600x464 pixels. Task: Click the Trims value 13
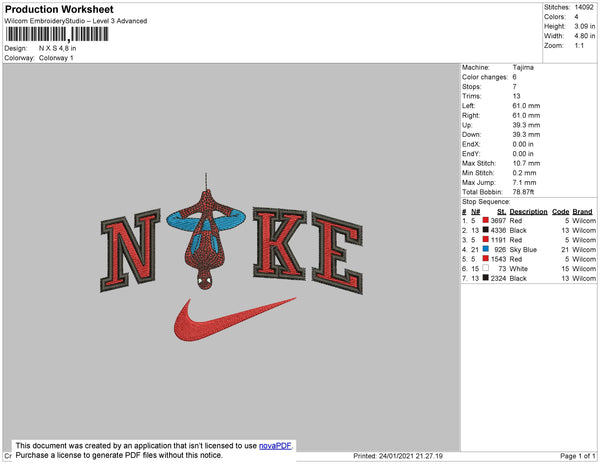coord(517,96)
